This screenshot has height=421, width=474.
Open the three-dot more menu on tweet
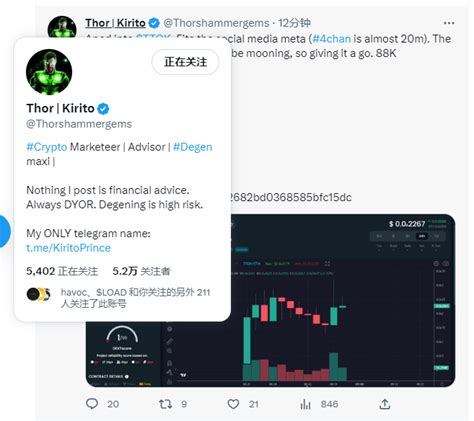(449, 23)
